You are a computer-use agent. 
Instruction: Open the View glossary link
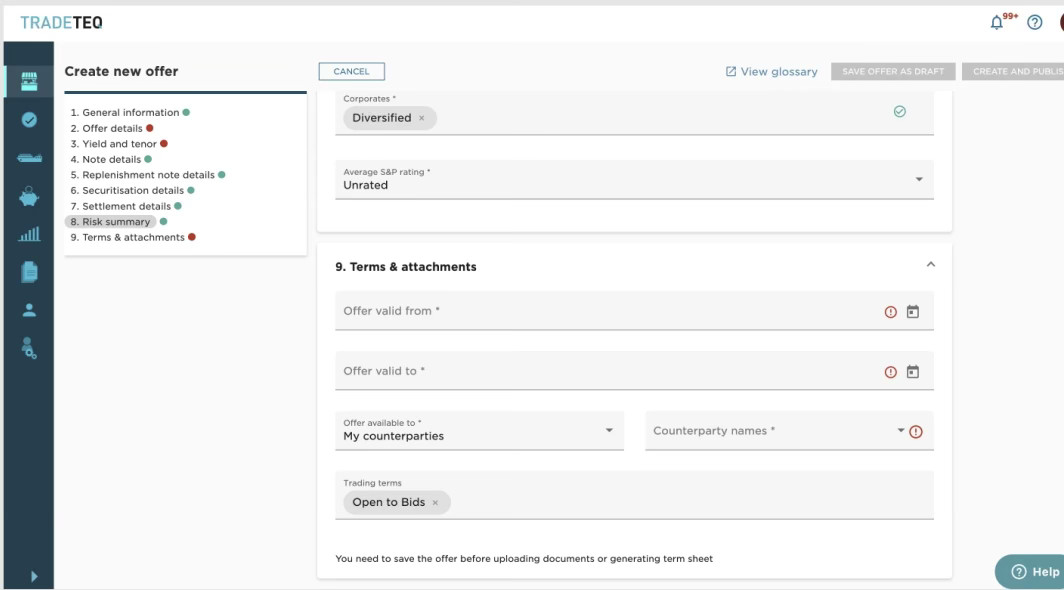pyautogui.click(x=772, y=71)
